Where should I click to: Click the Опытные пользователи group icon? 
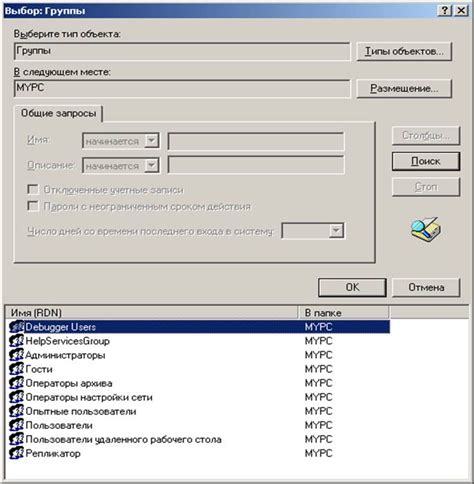(x=16, y=411)
